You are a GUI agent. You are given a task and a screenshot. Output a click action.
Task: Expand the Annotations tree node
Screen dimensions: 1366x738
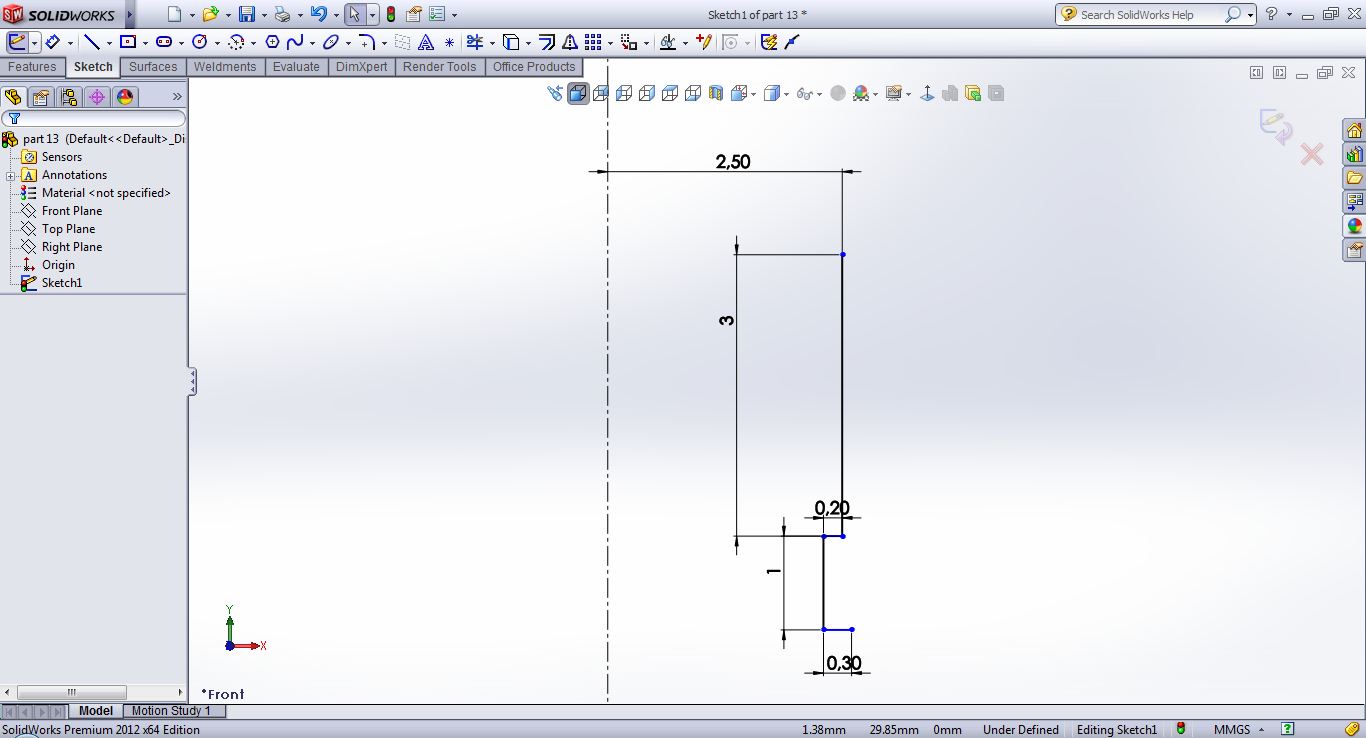click(x=10, y=176)
